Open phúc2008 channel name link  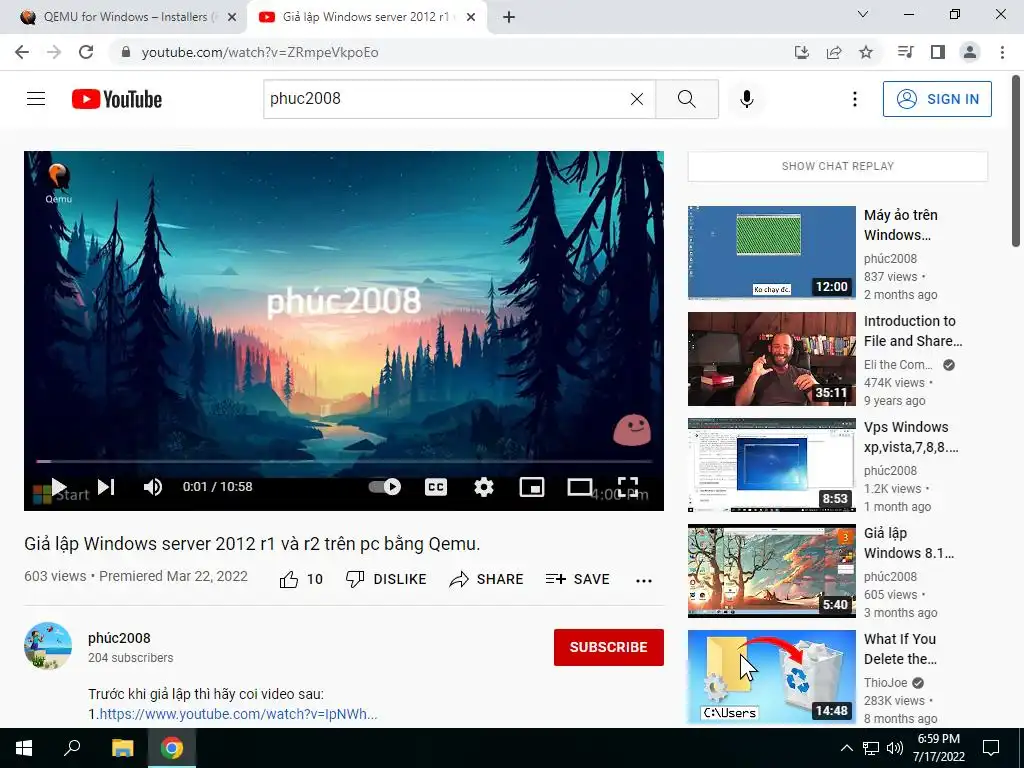[x=120, y=638]
